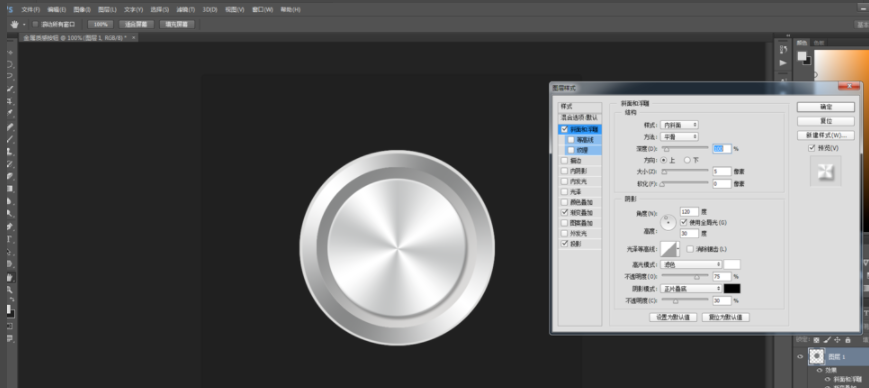Select the 下 direction radio button

point(687,160)
